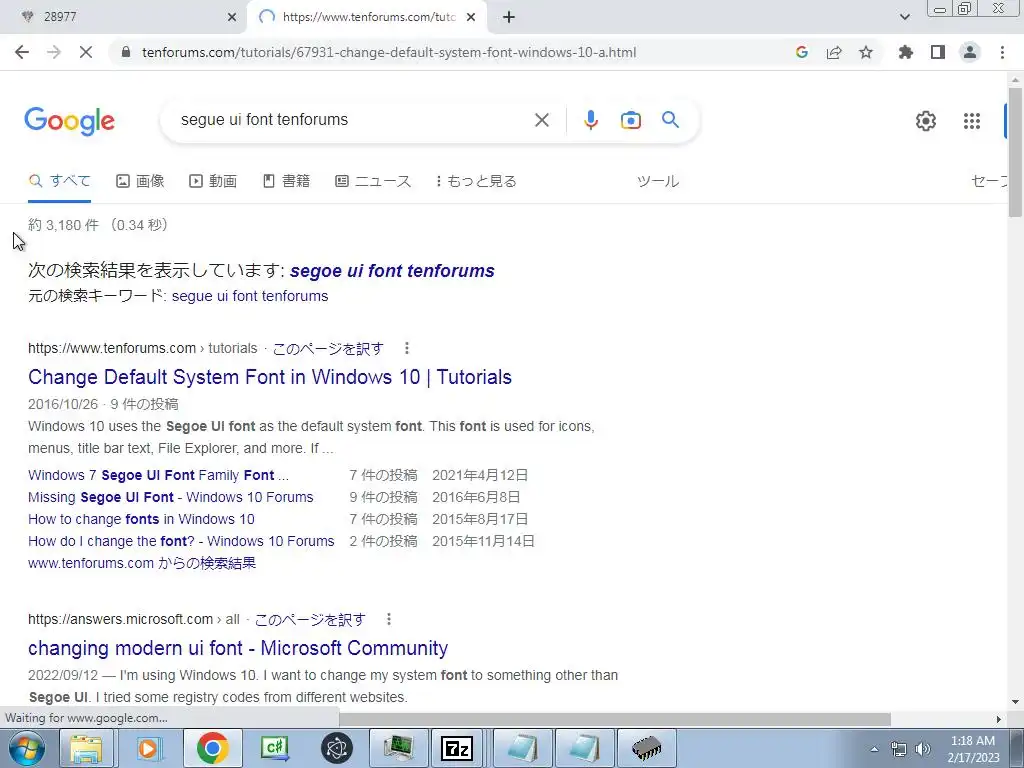
Task: Submit search with magnifier icon
Action: coord(670,120)
